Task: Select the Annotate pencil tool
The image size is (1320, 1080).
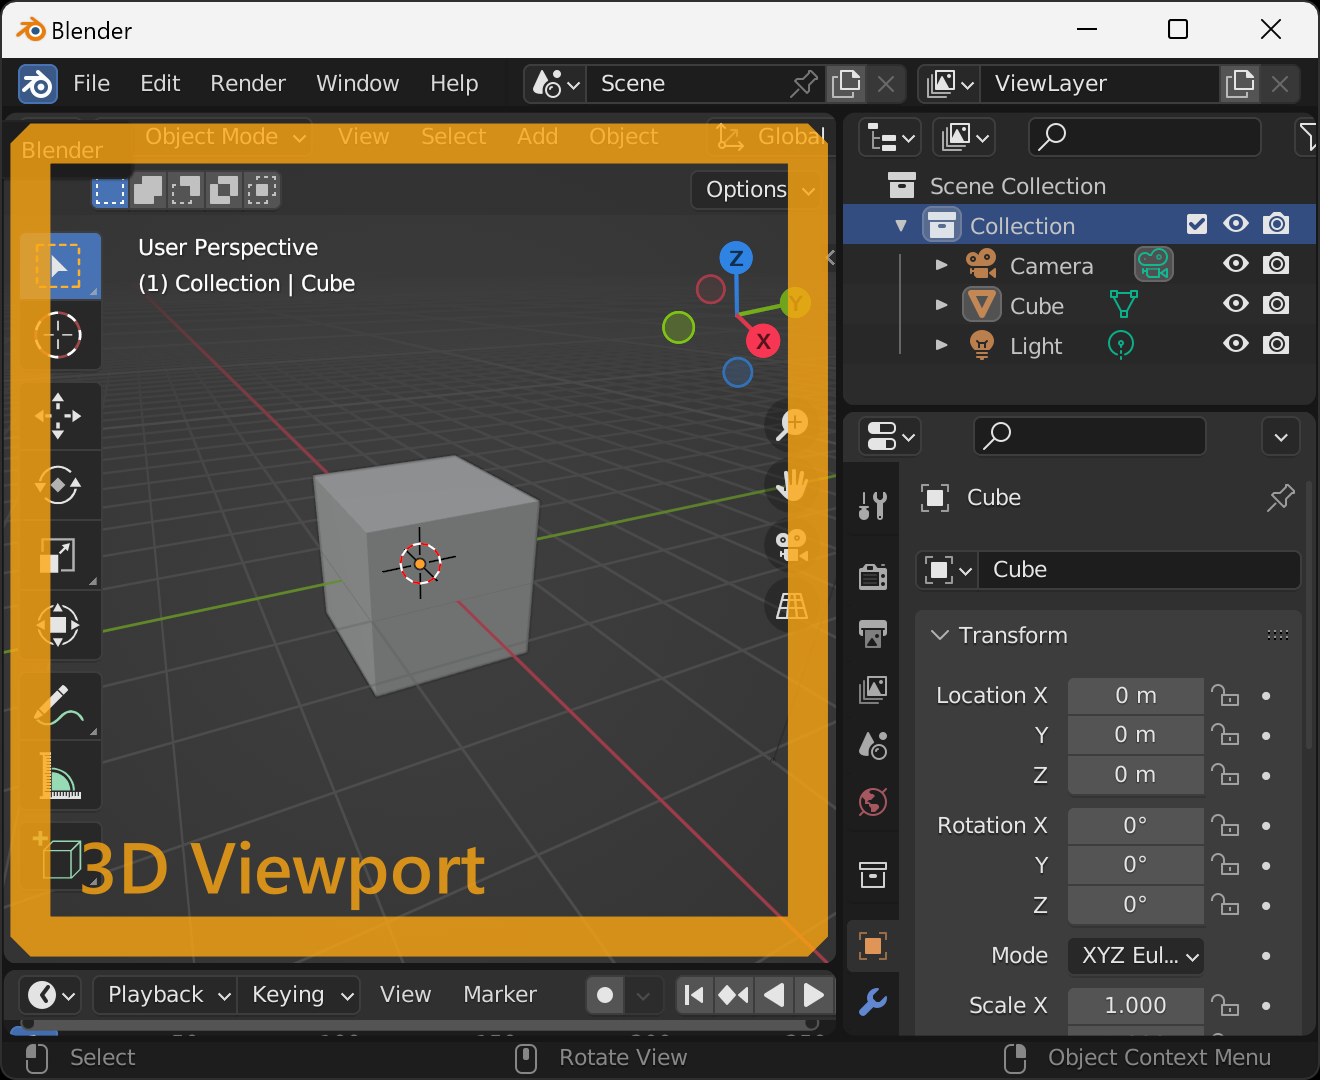Action: (x=59, y=706)
